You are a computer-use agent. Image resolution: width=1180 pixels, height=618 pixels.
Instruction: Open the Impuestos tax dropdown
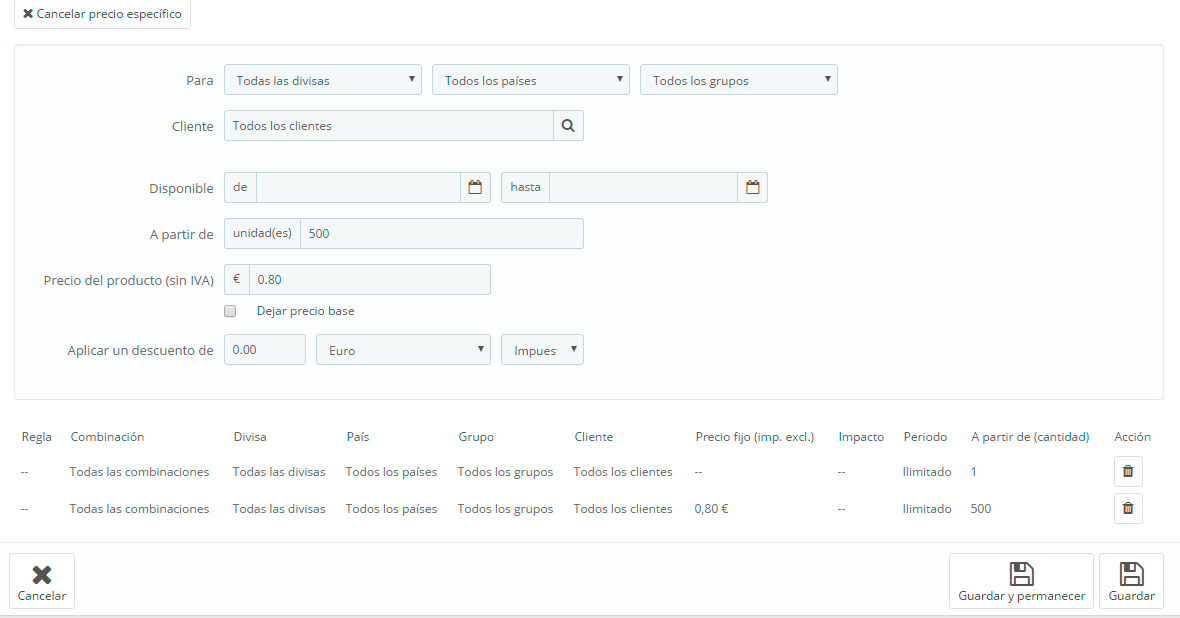[x=542, y=350]
